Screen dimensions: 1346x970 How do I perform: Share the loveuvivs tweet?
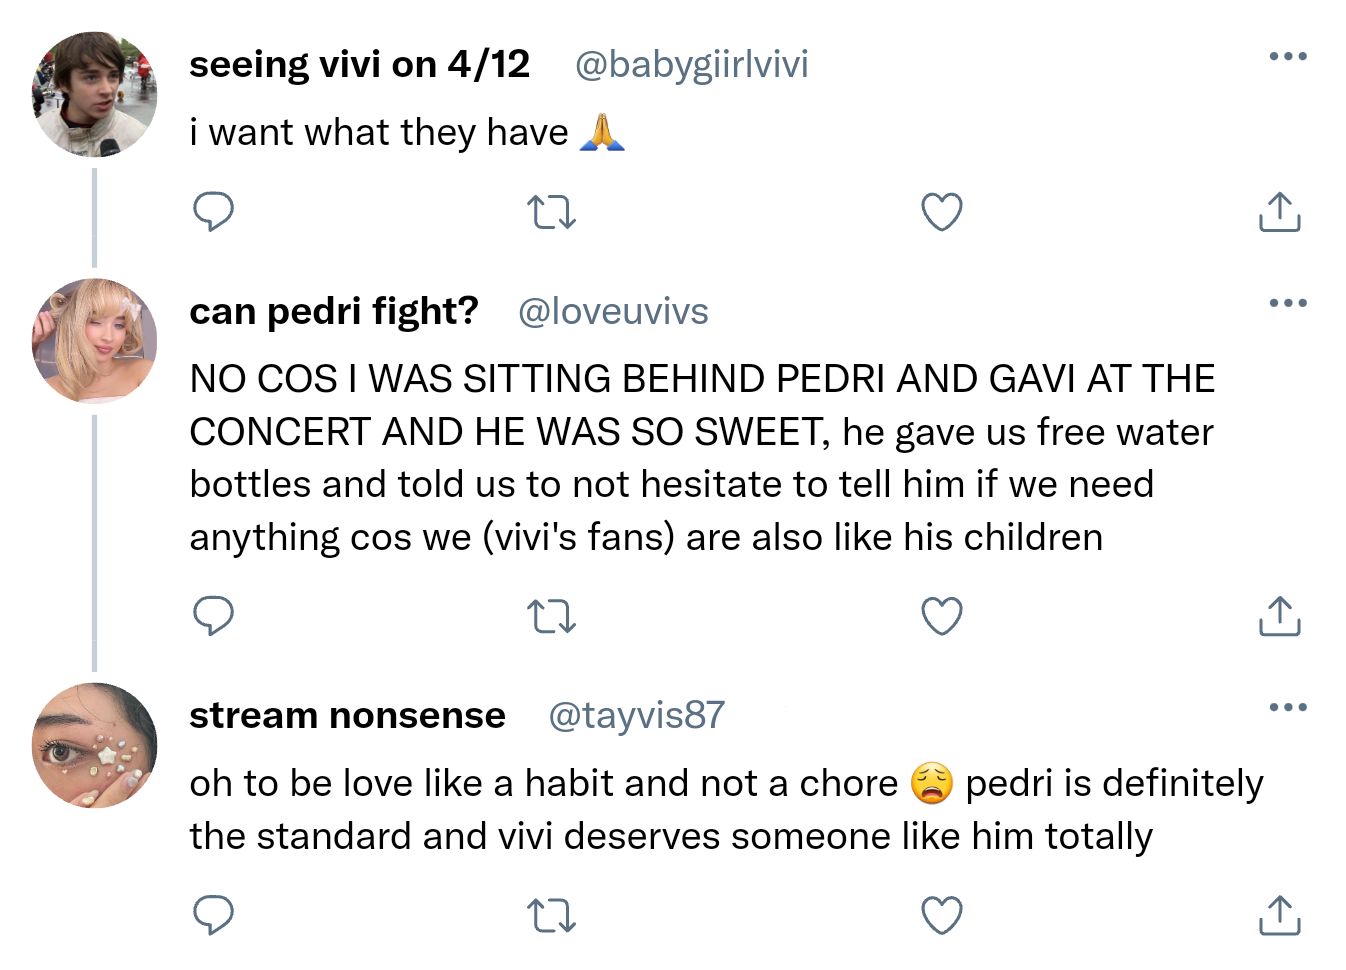click(x=1279, y=616)
